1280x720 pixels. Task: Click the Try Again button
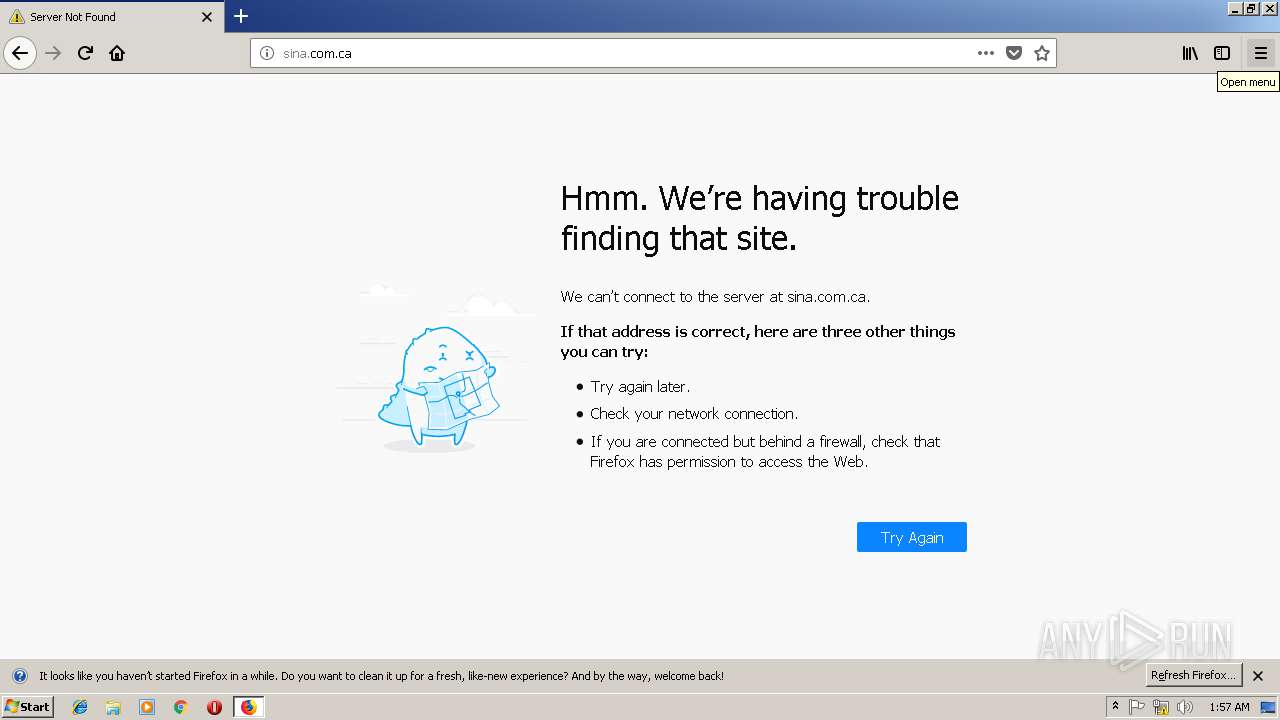(912, 537)
